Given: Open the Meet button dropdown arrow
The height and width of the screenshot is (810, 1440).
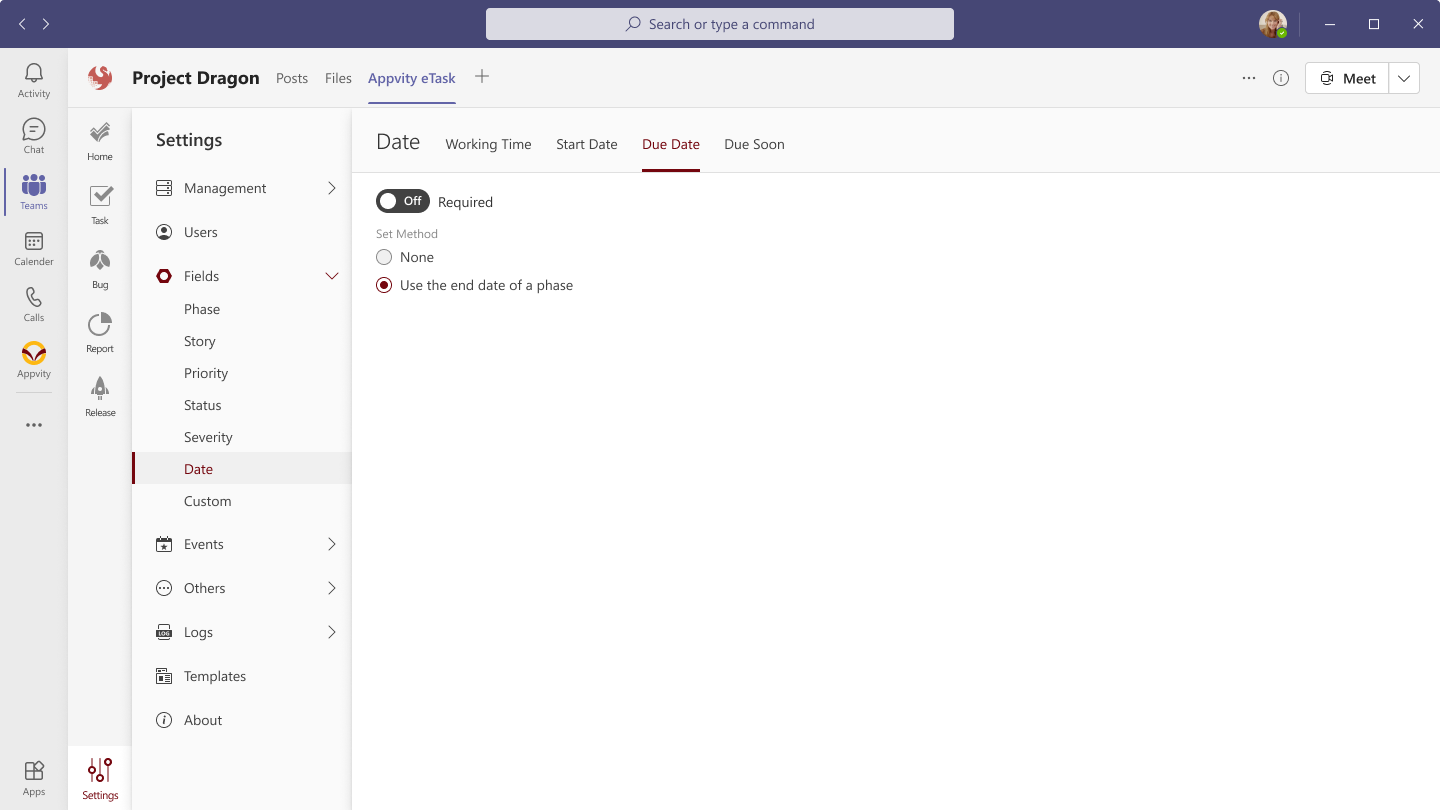Looking at the screenshot, I should (x=1404, y=78).
